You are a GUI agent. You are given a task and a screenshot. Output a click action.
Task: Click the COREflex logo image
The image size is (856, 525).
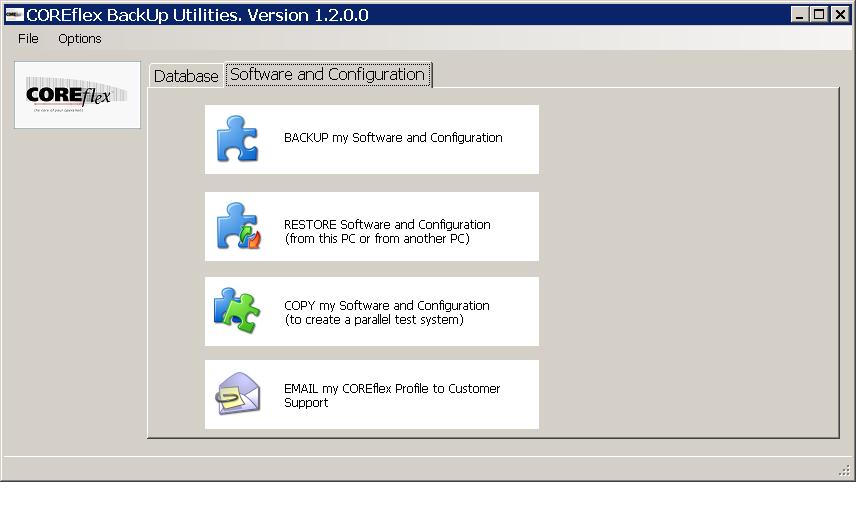pos(78,95)
